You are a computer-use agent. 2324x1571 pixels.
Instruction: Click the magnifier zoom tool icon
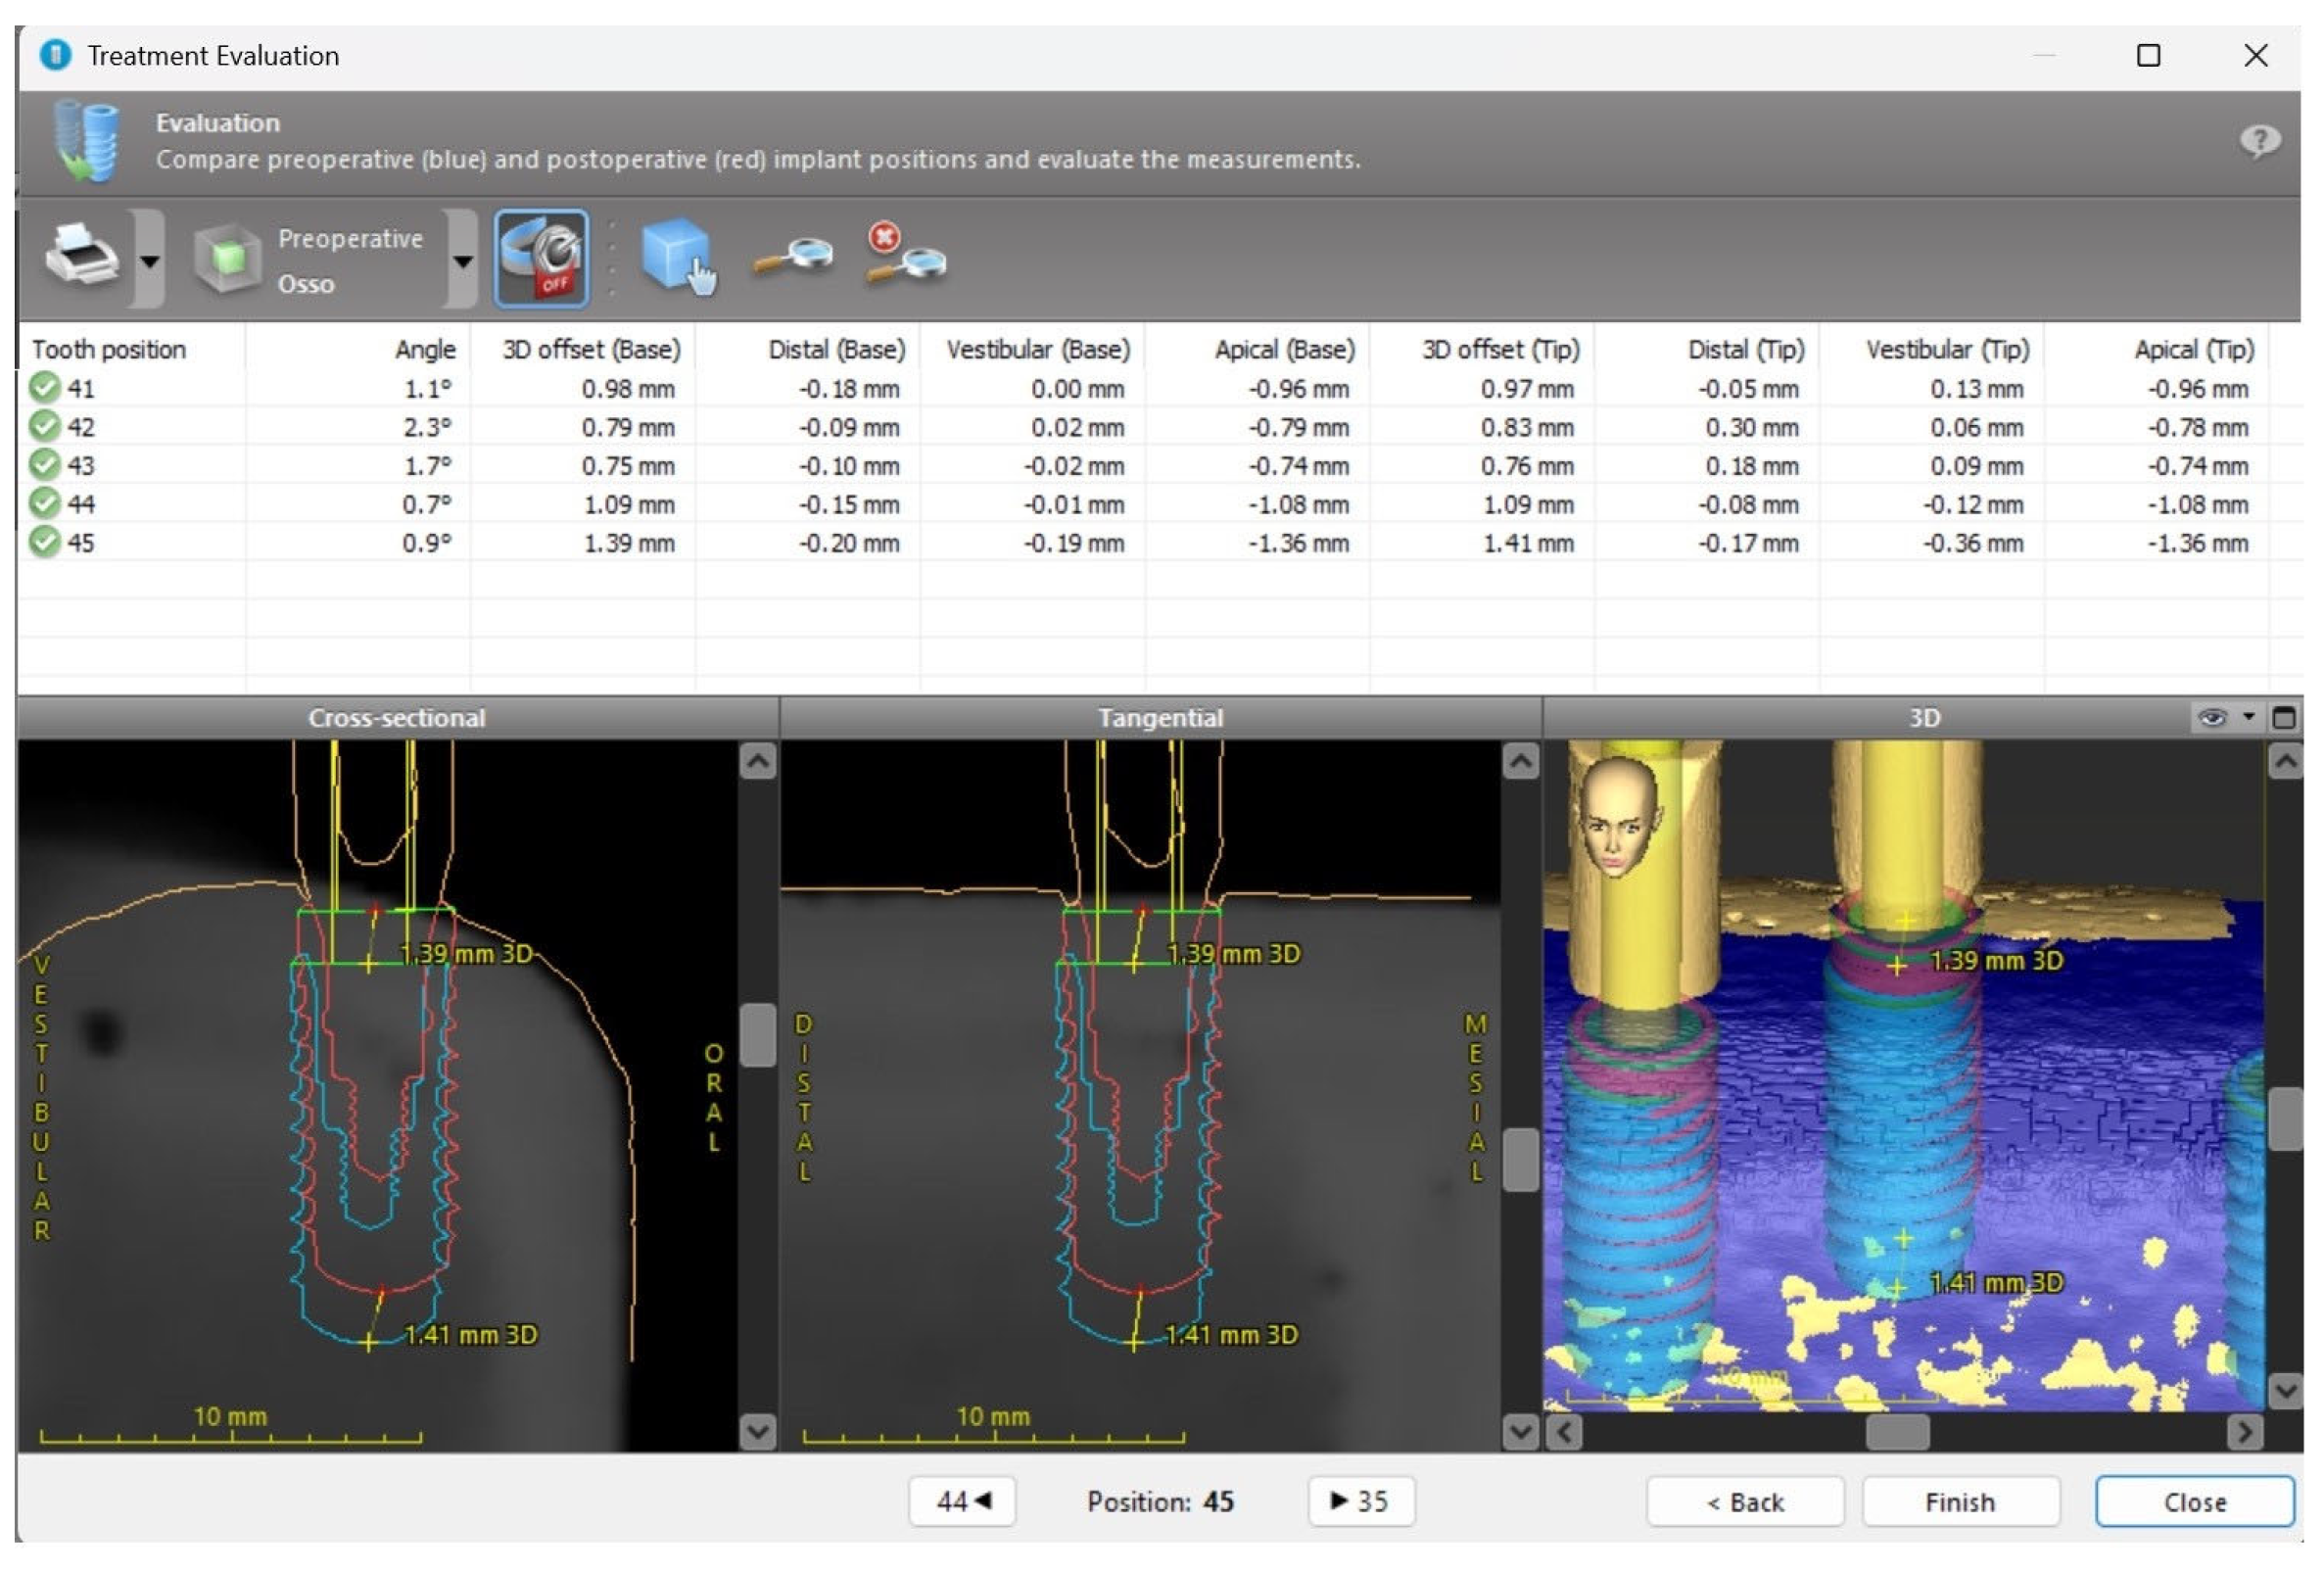point(793,259)
